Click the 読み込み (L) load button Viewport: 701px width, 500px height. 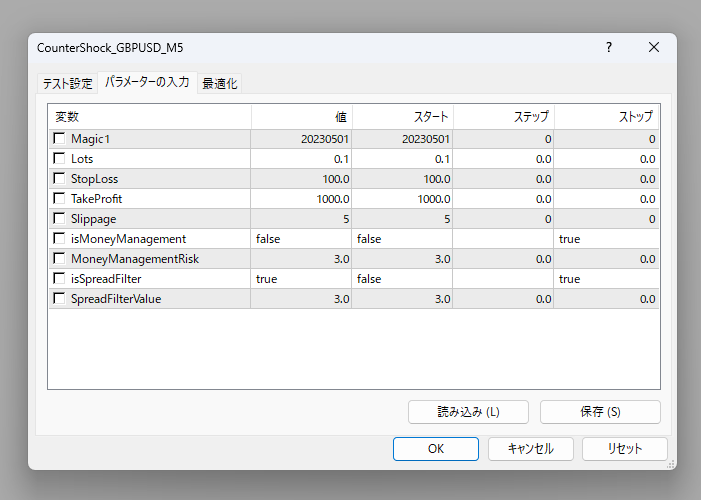[x=468, y=412]
